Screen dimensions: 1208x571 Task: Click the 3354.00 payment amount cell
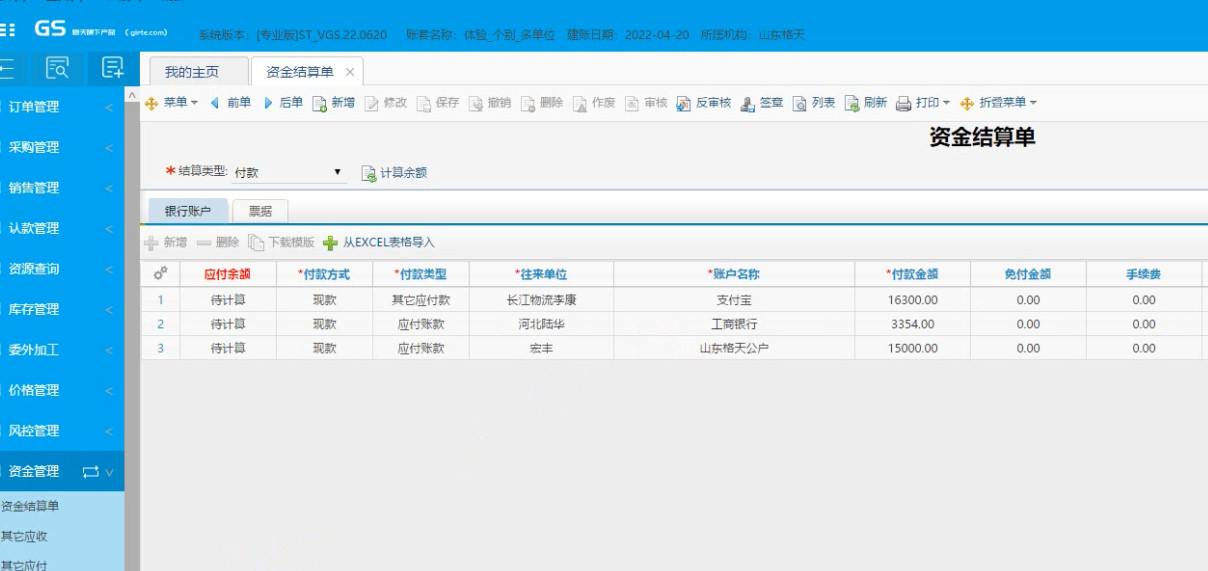pyautogui.click(x=912, y=324)
